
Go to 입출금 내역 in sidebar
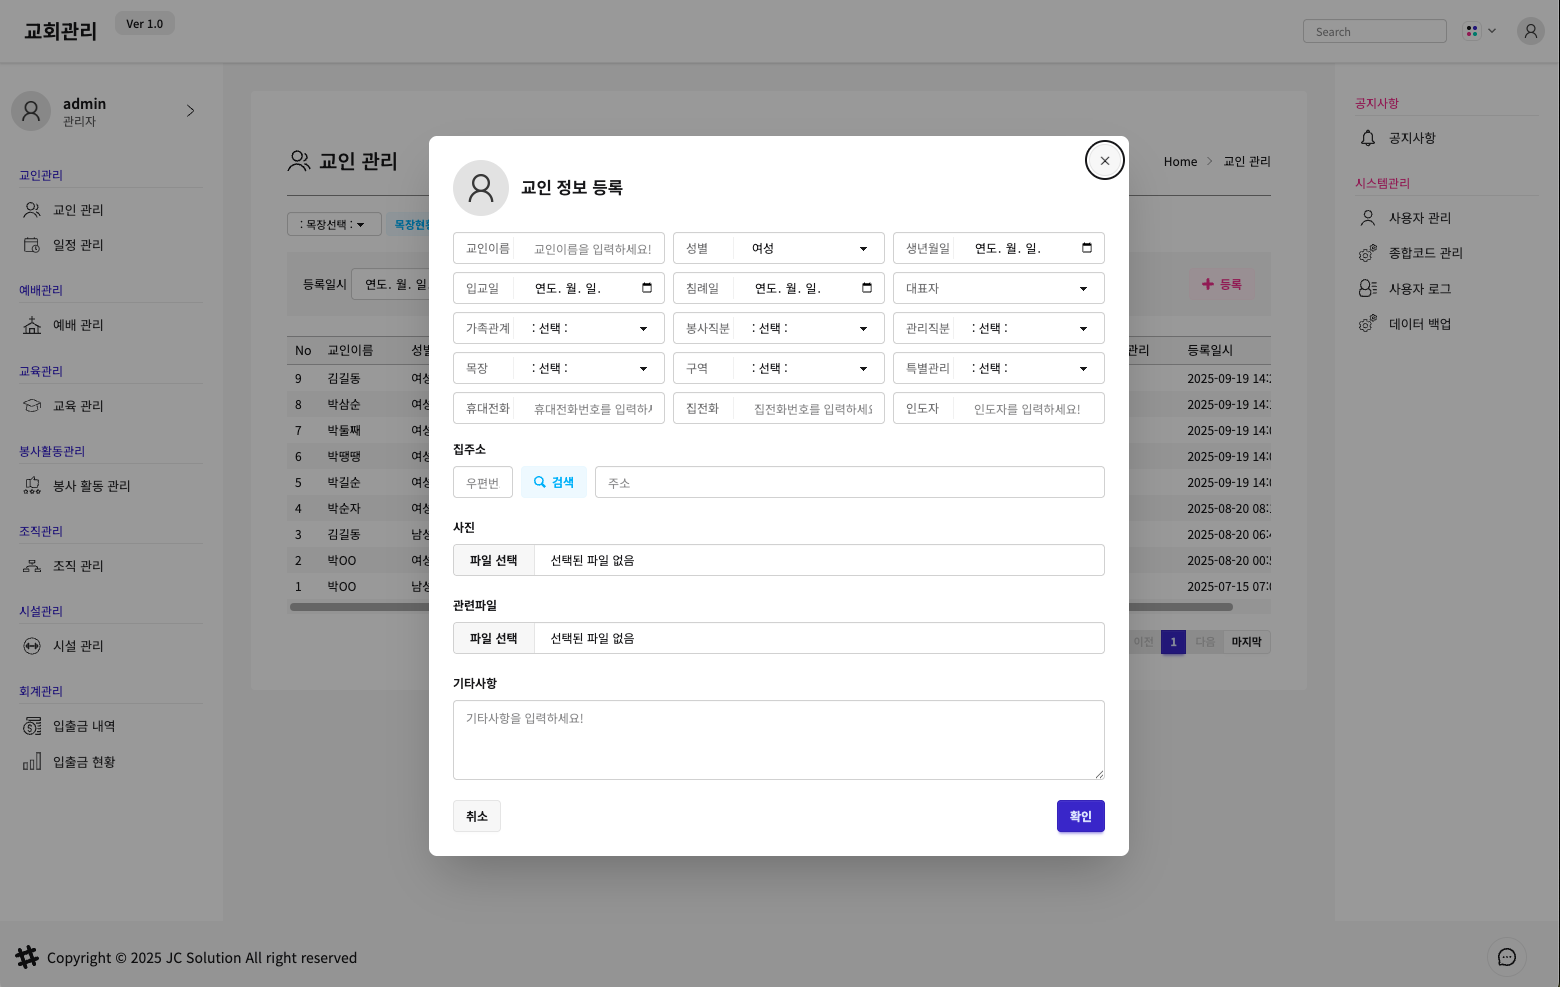pos(84,726)
